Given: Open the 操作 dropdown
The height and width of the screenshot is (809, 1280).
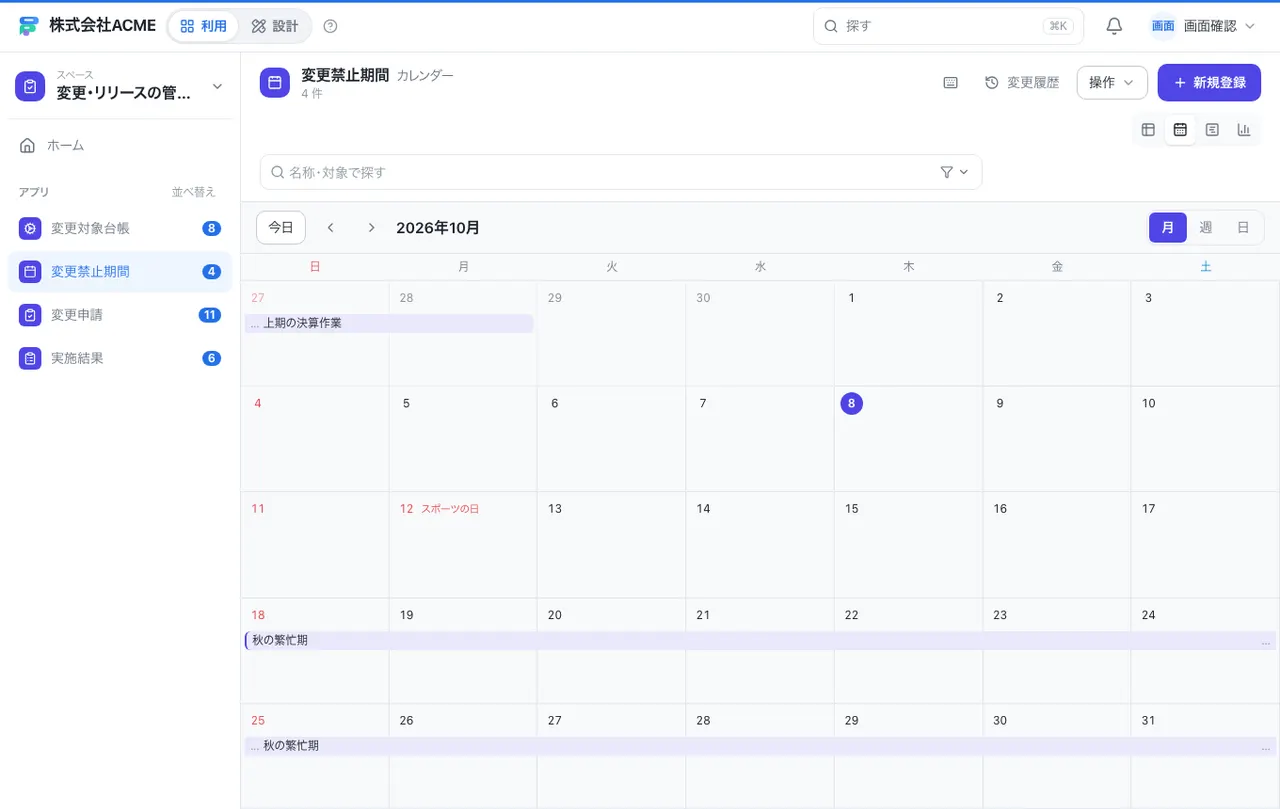Looking at the screenshot, I should click(x=1112, y=83).
